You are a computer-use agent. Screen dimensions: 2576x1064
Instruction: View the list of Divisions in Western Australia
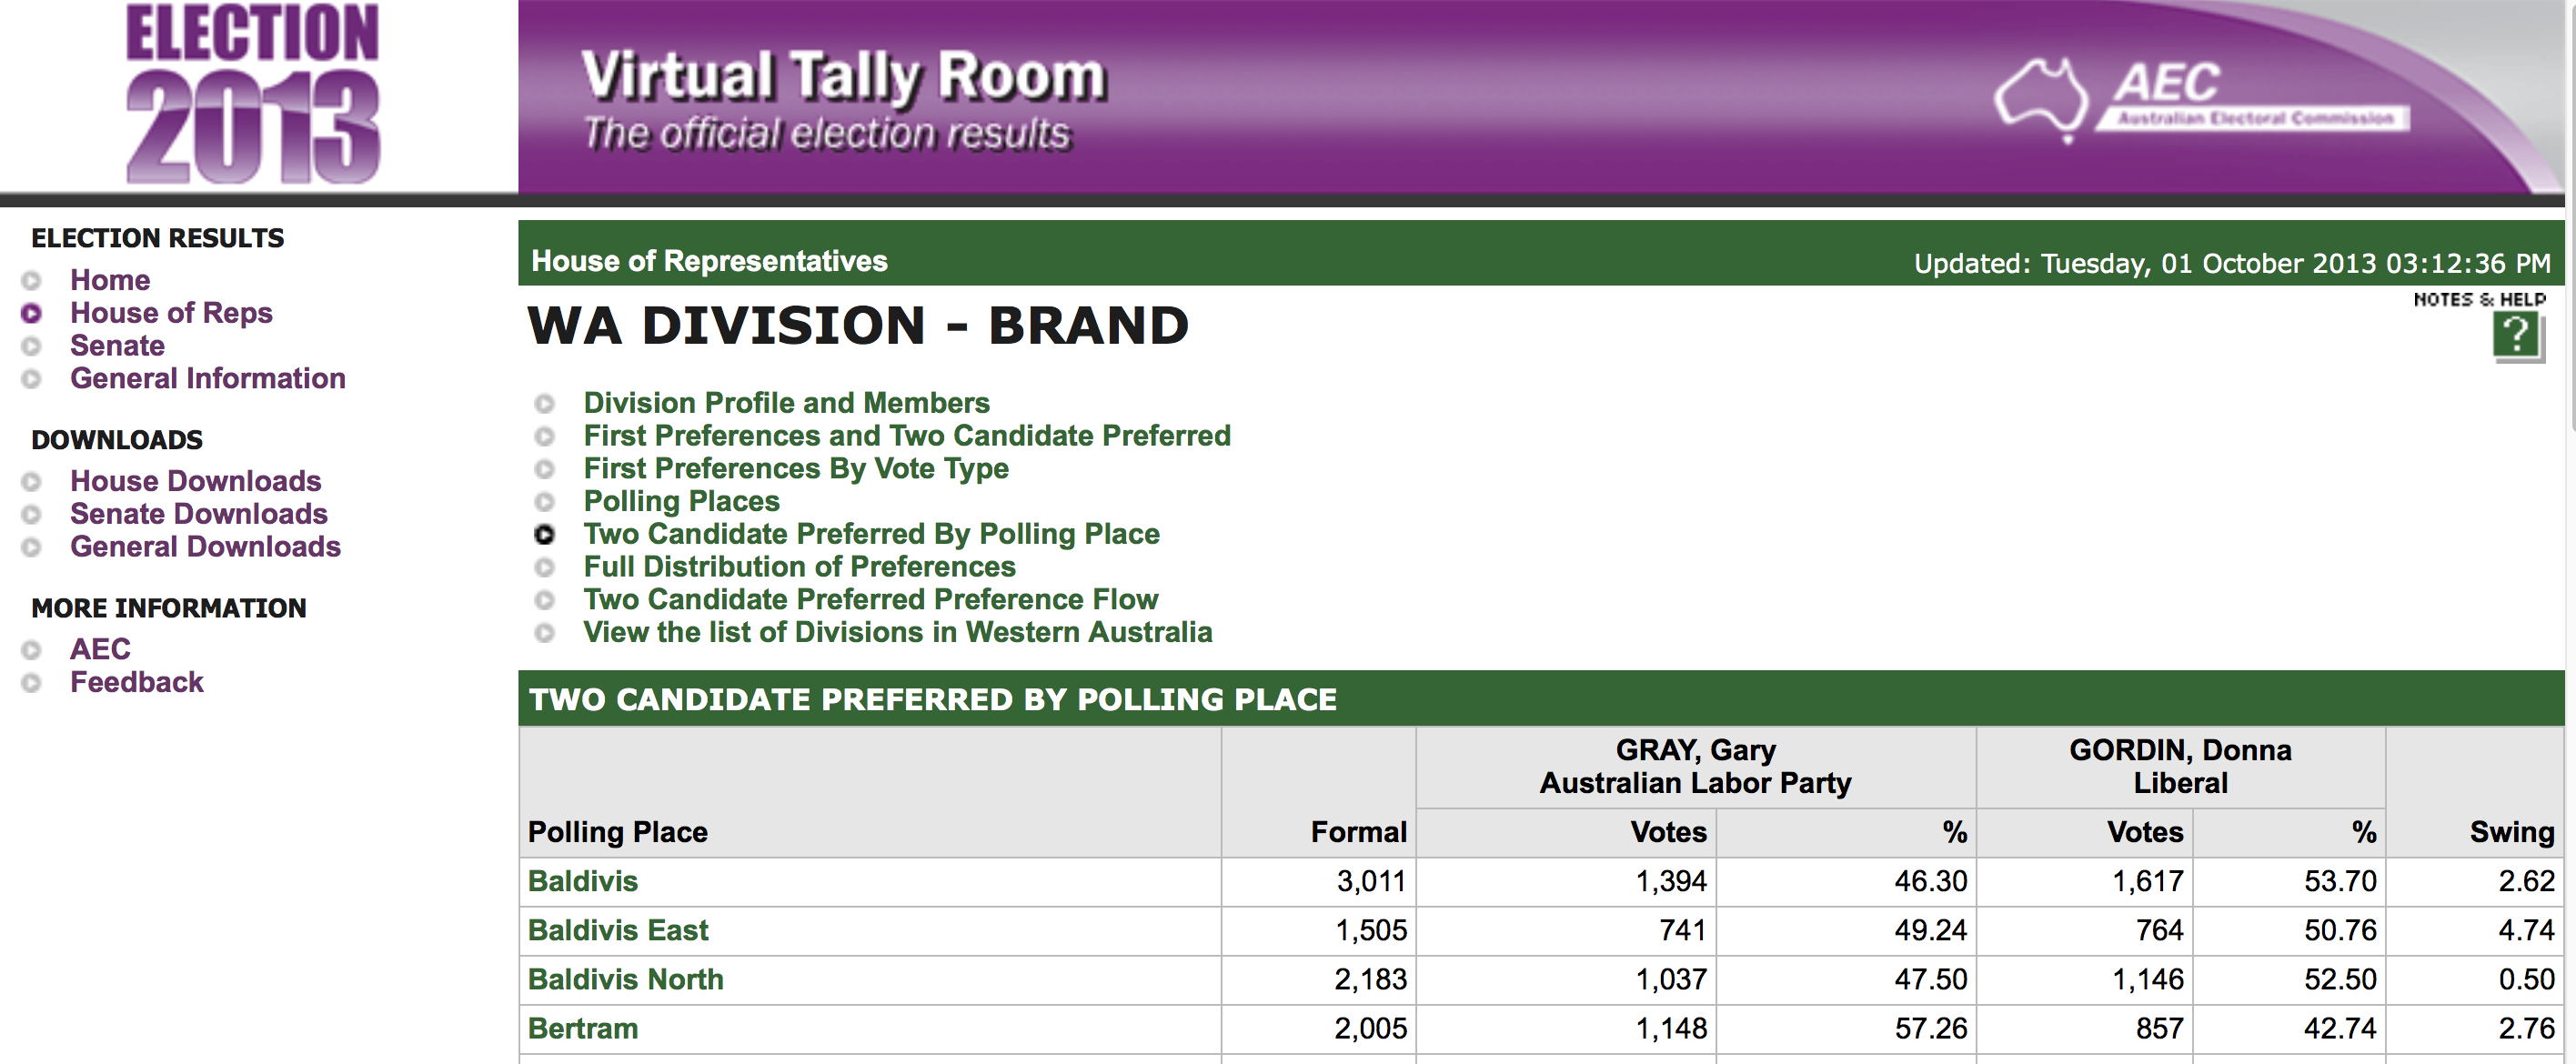tap(897, 633)
